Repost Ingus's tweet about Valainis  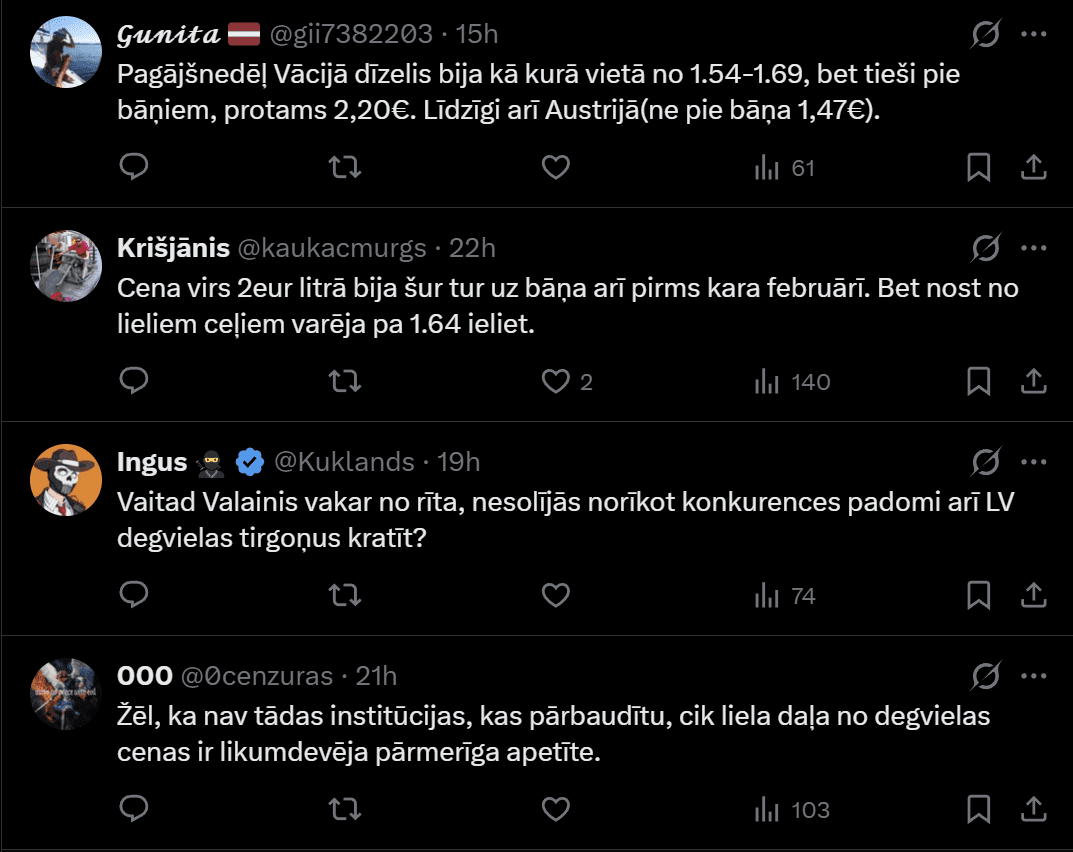pyautogui.click(x=345, y=596)
